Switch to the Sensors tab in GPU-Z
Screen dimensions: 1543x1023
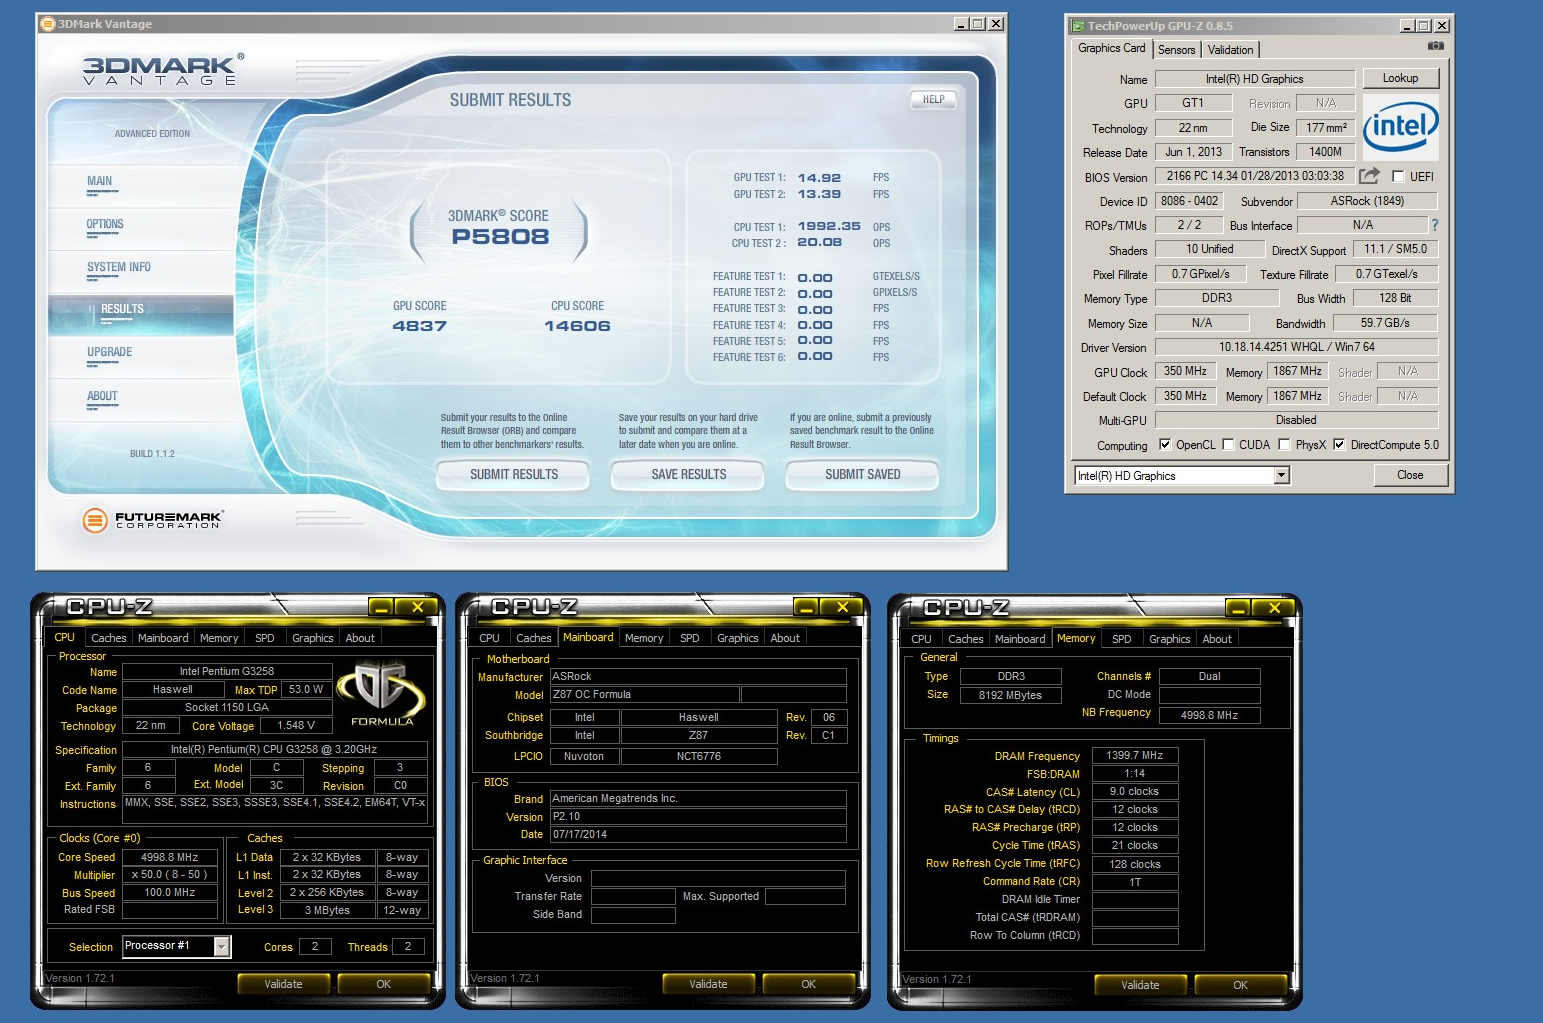[x=1177, y=50]
